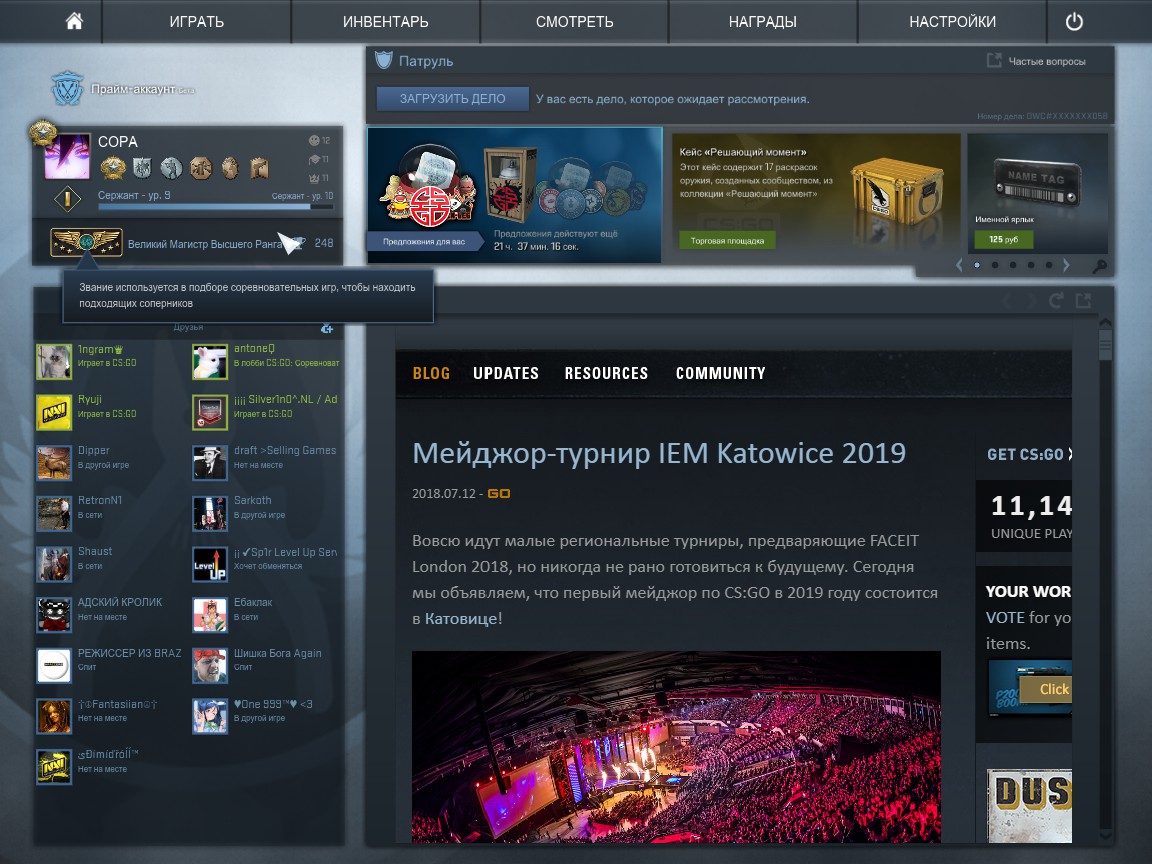This screenshot has width=1152, height=864.
Task: Click the Сержант XP progress bar
Action: click(215, 206)
